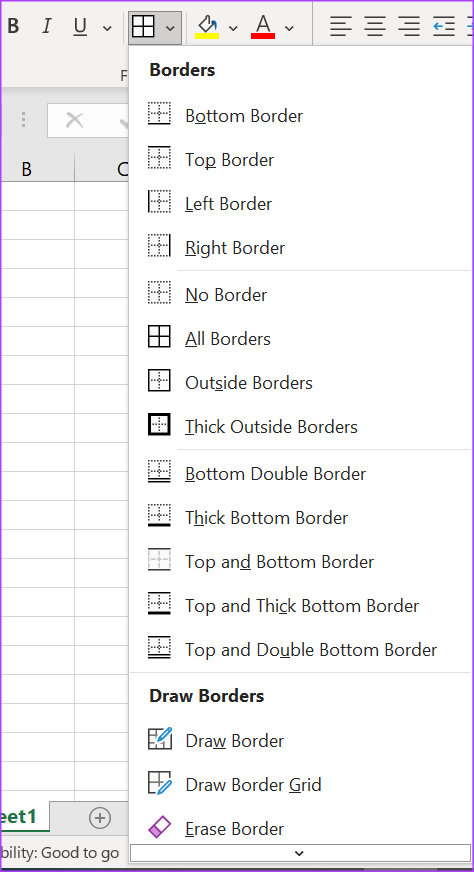474x872 pixels.
Task: Collapse the Borders dropdown arrow
Action: (x=170, y=28)
